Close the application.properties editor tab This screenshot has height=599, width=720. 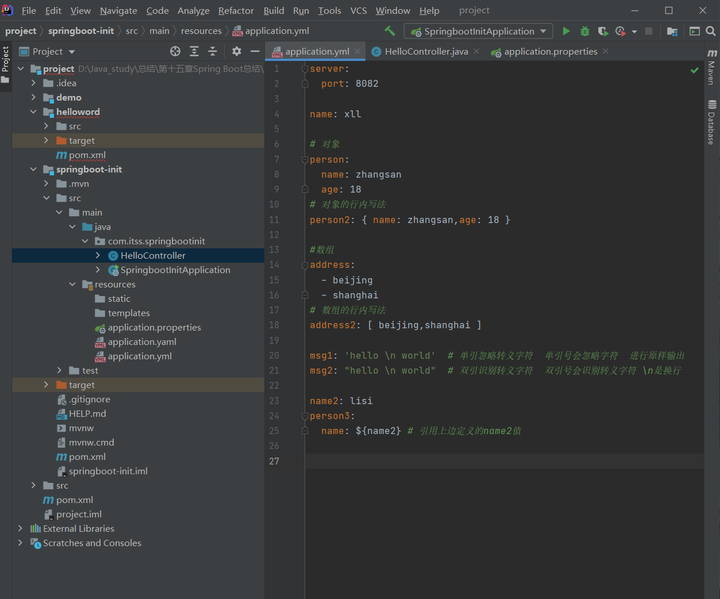(x=606, y=51)
